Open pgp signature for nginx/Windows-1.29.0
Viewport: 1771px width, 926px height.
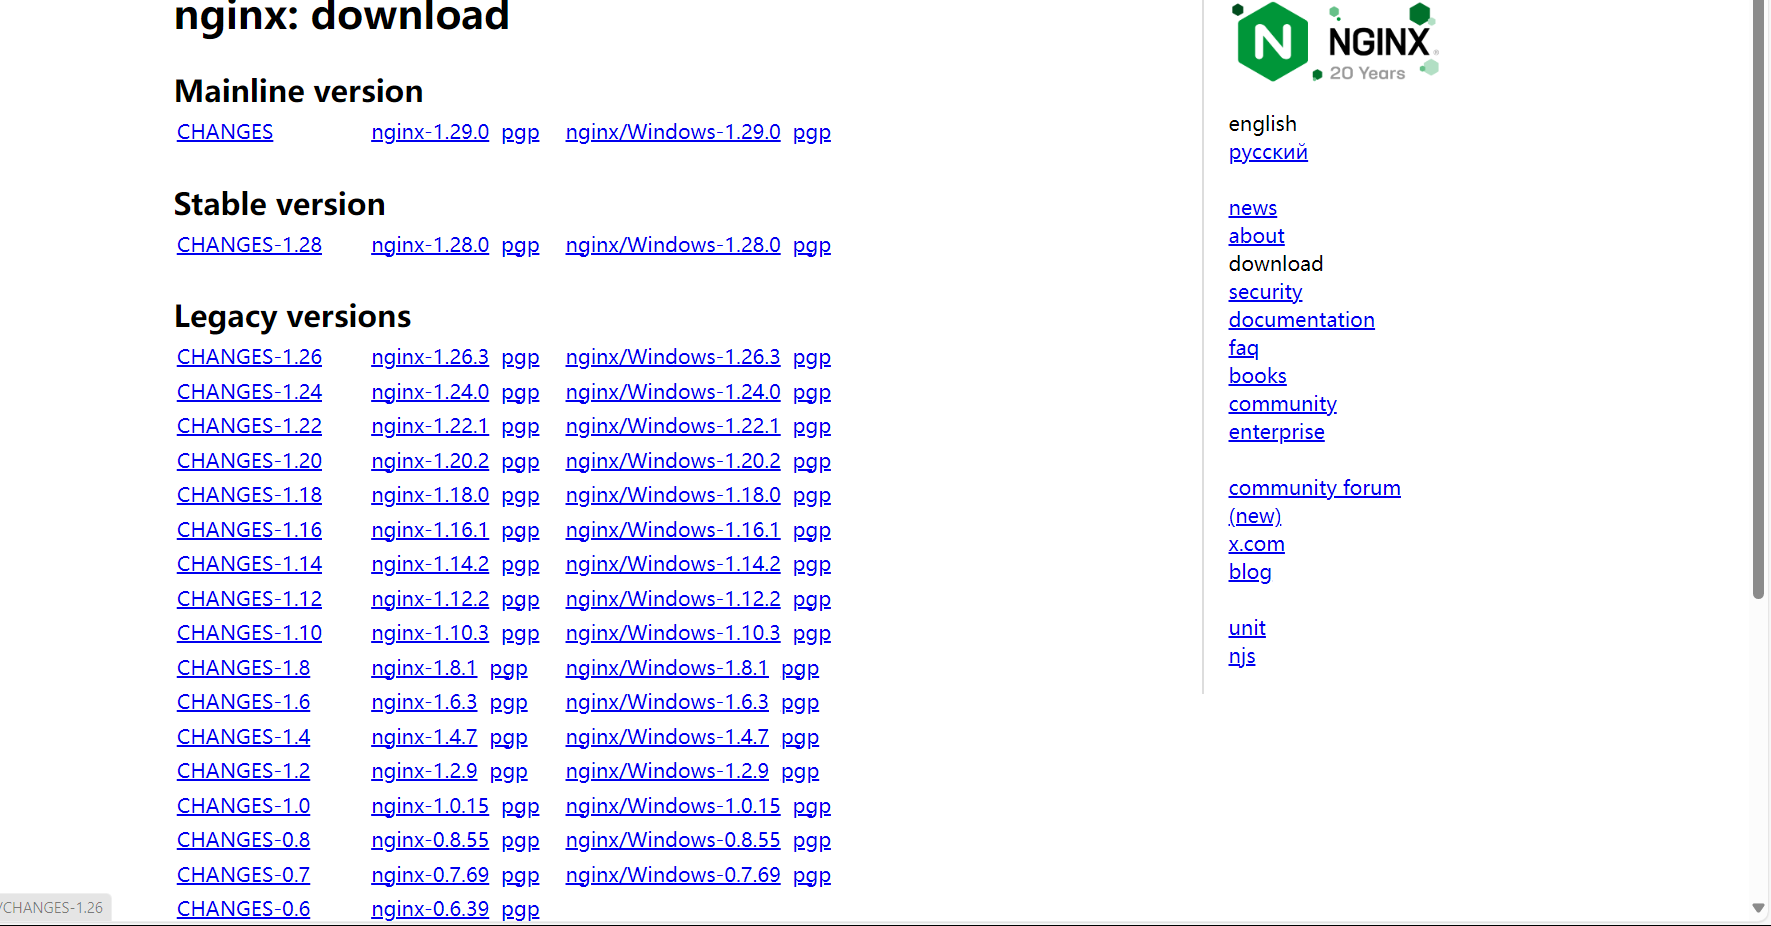pyautogui.click(x=812, y=133)
